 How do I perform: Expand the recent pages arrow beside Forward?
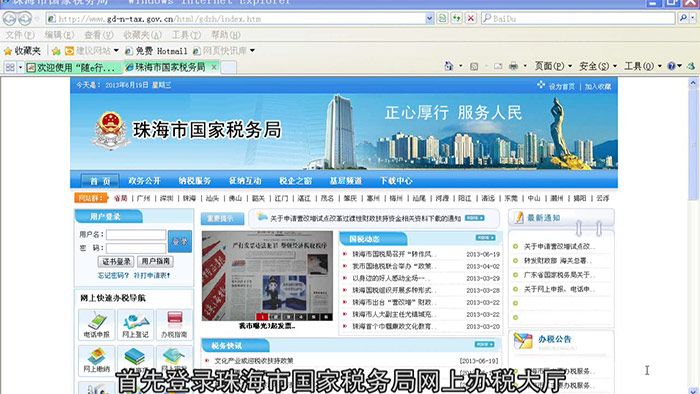[37, 19]
